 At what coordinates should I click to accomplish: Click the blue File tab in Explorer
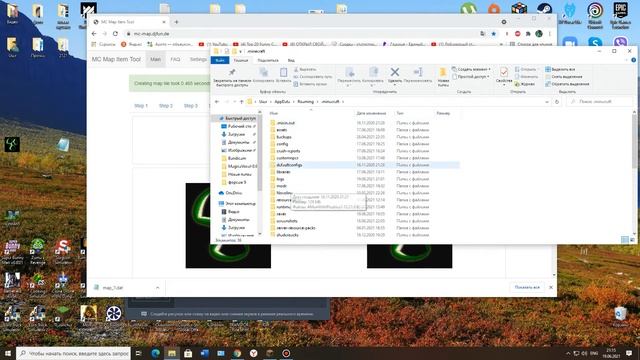click(x=220, y=60)
